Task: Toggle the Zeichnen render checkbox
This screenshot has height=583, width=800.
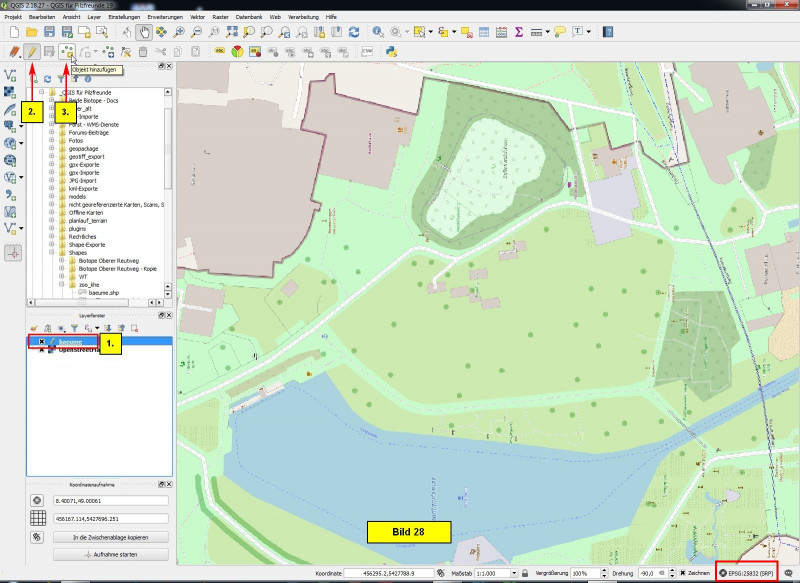Action: pyautogui.click(x=682, y=573)
